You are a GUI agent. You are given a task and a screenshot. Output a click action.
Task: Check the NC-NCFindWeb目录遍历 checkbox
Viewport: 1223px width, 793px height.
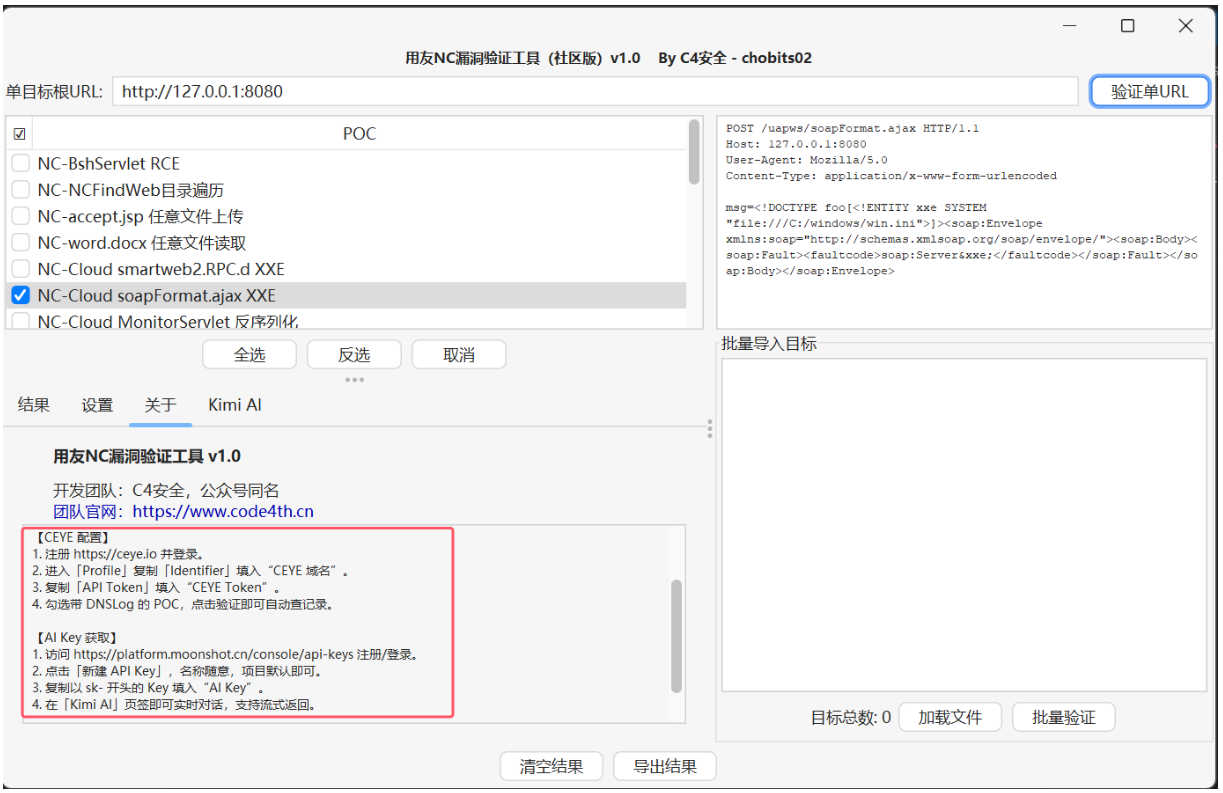pos(20,190)
